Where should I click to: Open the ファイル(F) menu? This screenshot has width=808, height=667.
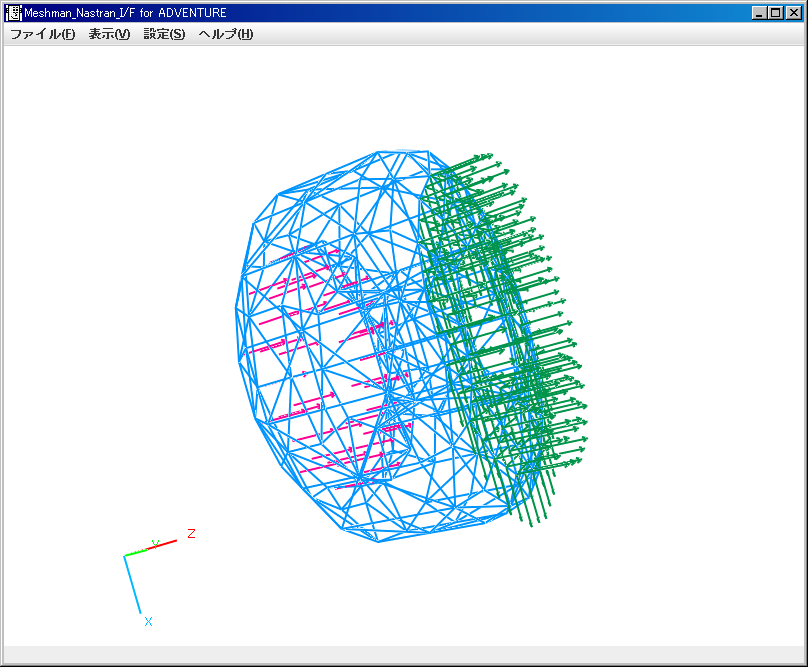coord(43,34)
